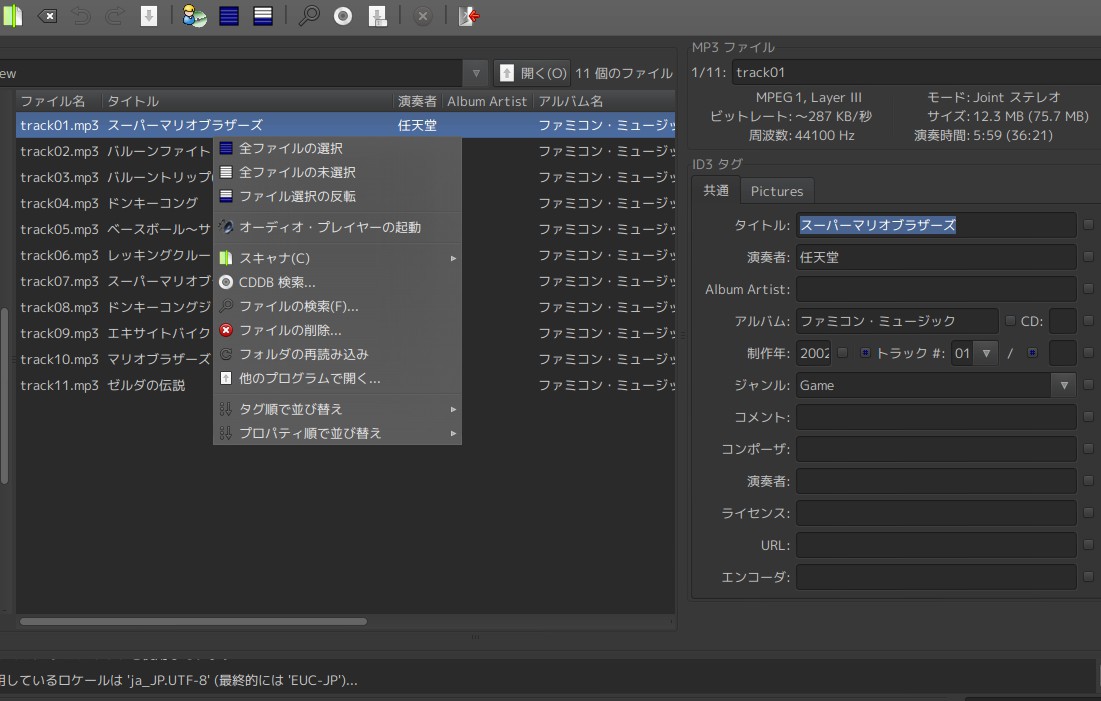Click the 制作年 field showing 2002
The width and height of the screenshot is (1101, 701).
coord(814,353)
